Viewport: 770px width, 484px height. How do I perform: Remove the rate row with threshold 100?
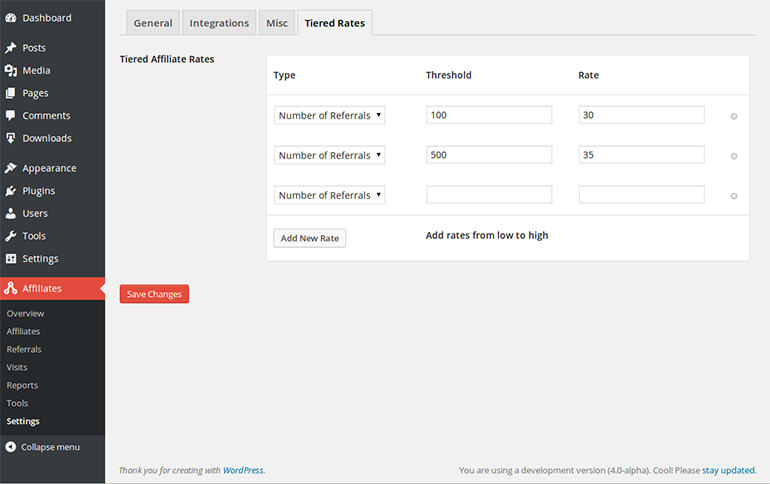coord(734,116)
